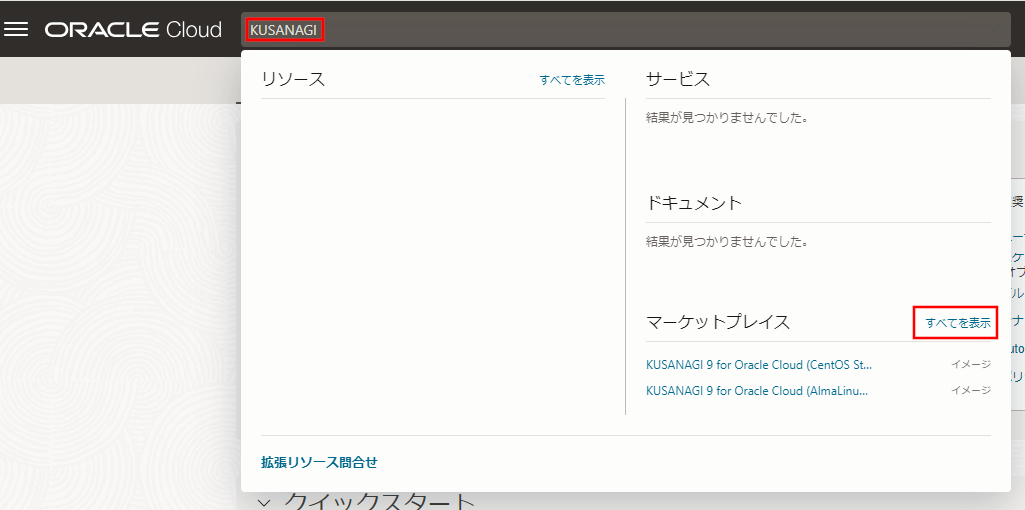
Task: Click the no-results message under ドキュメント
Action: tap(727, 242)
